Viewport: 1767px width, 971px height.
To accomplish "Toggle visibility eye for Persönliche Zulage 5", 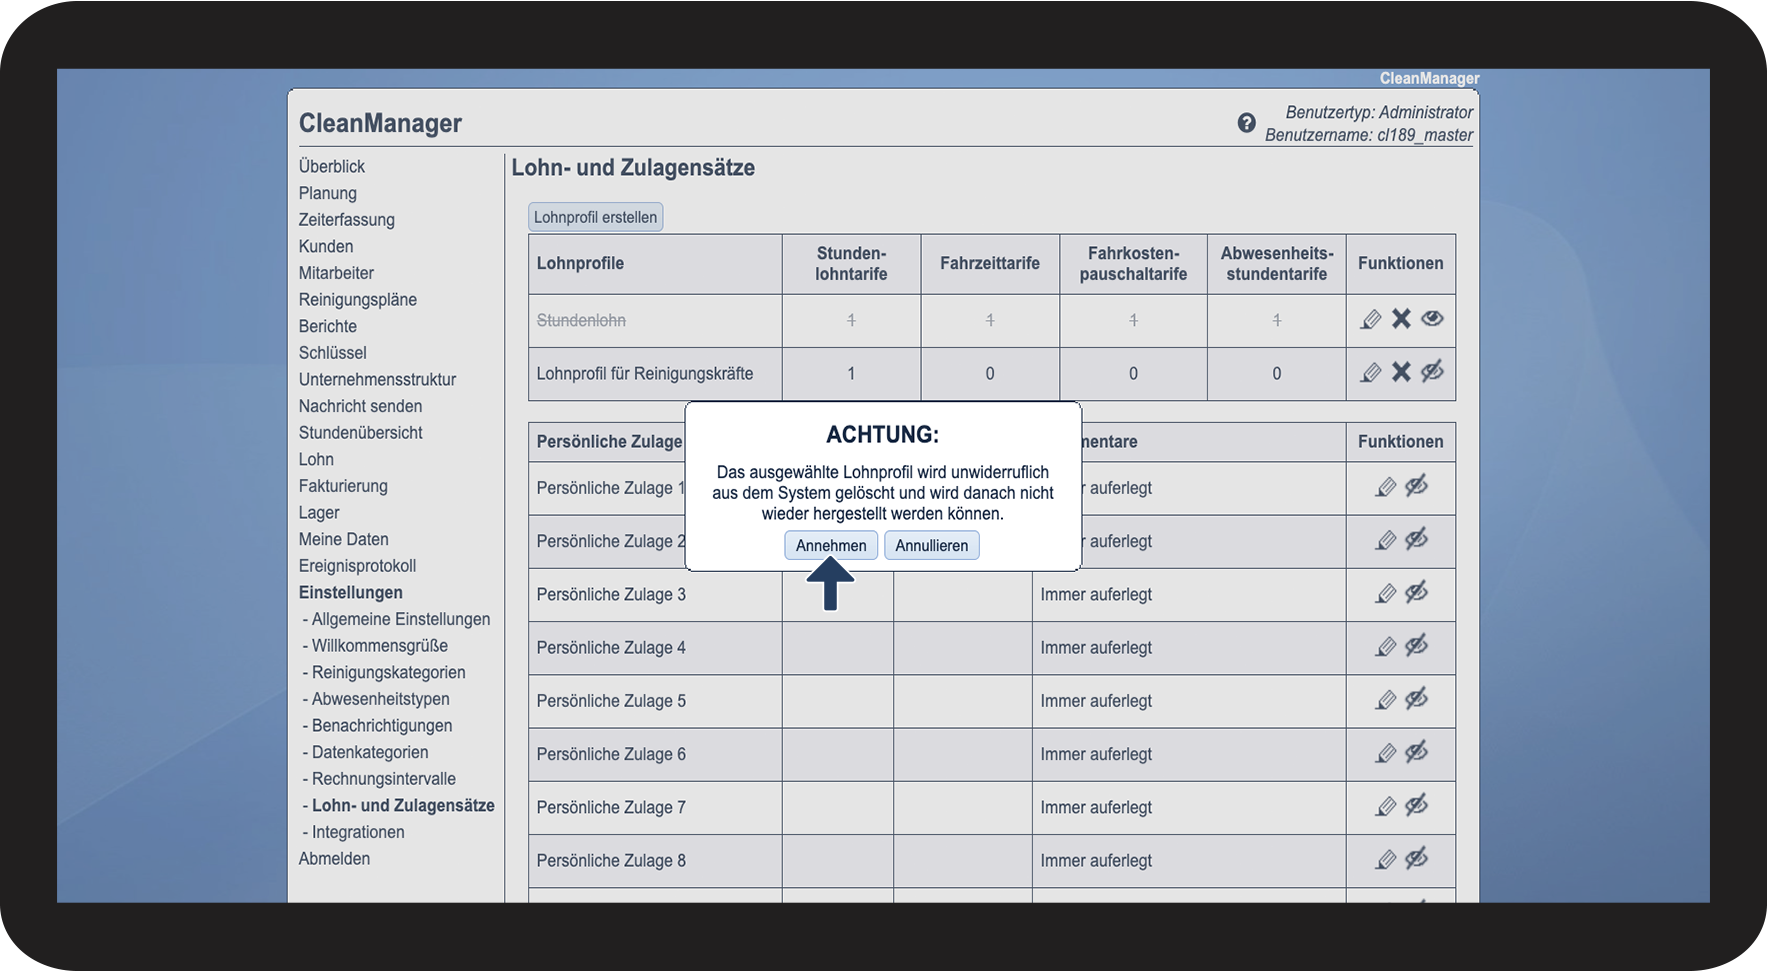I will click(1416, 699).
